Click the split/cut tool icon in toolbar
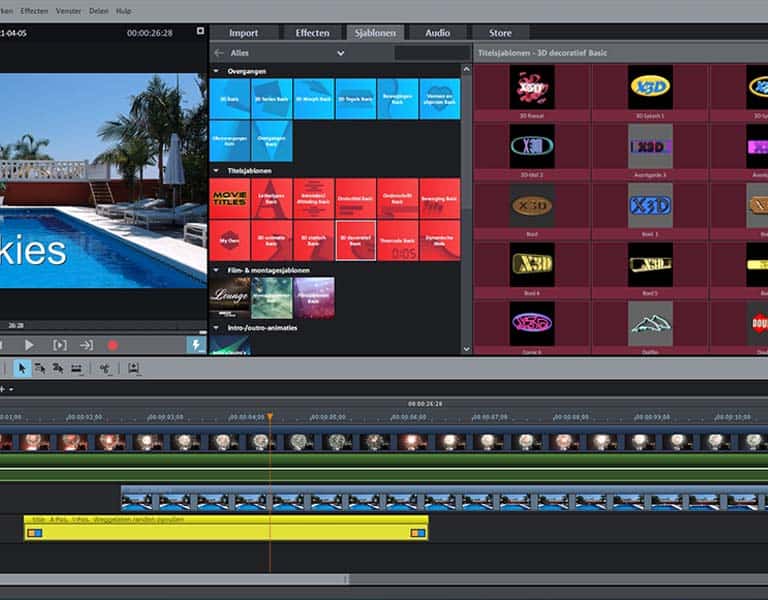Screen dimensions: 768x600 tap(104, 369)
